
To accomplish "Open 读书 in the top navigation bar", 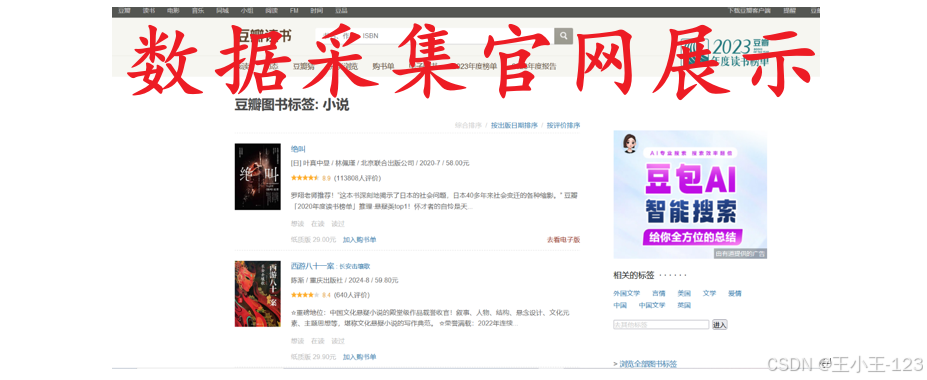I will 148,11.
